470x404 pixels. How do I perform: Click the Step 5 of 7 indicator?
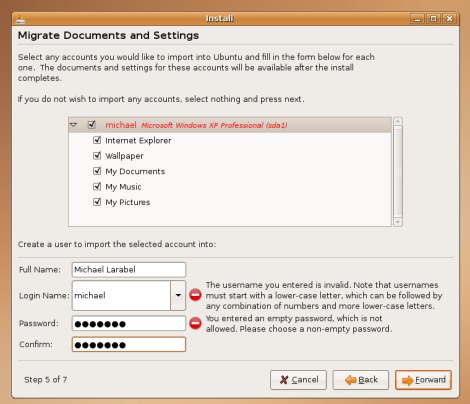[x=46, y=379]
